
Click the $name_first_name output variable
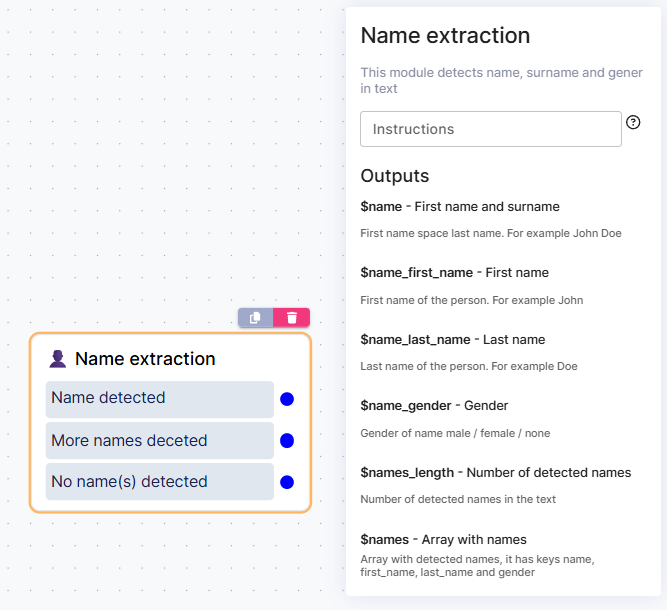[x=417, y=273]
